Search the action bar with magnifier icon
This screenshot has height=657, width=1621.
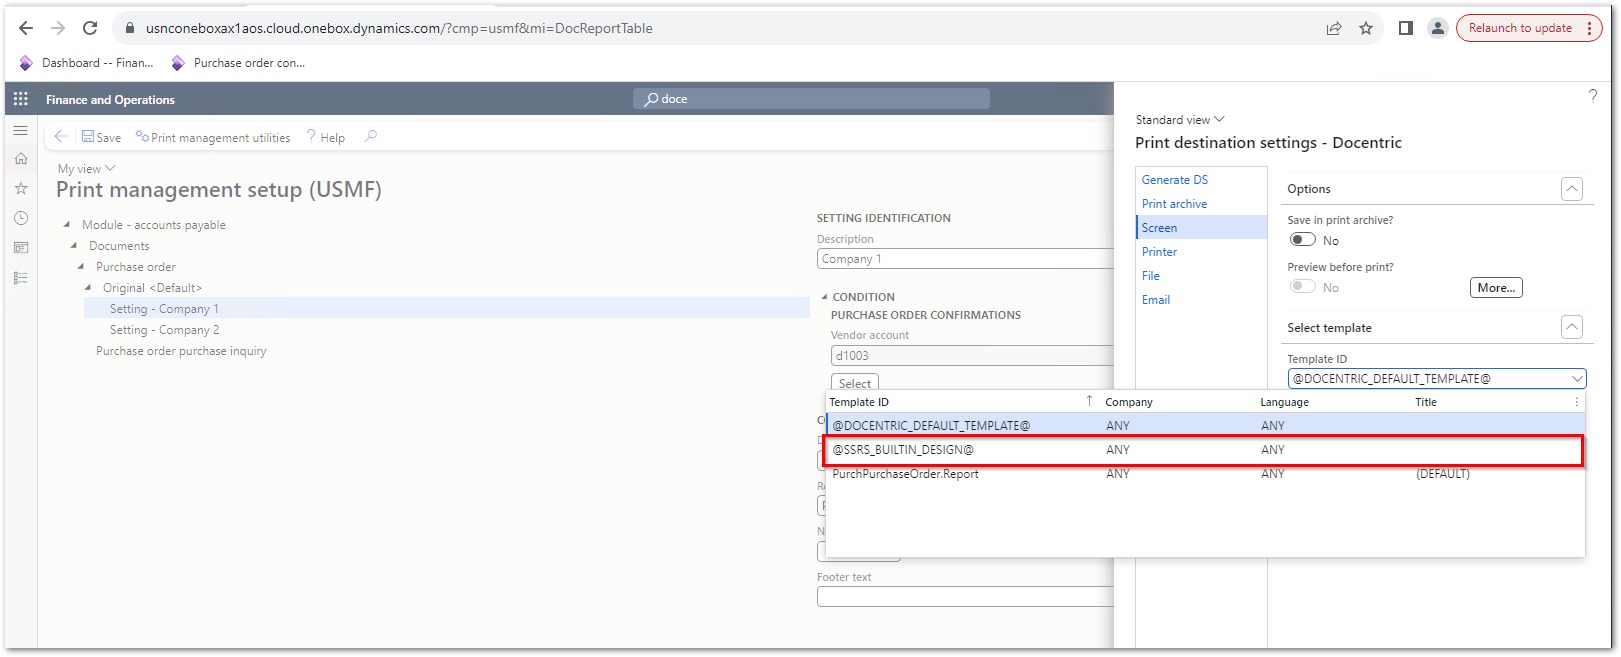coord(371,137)
